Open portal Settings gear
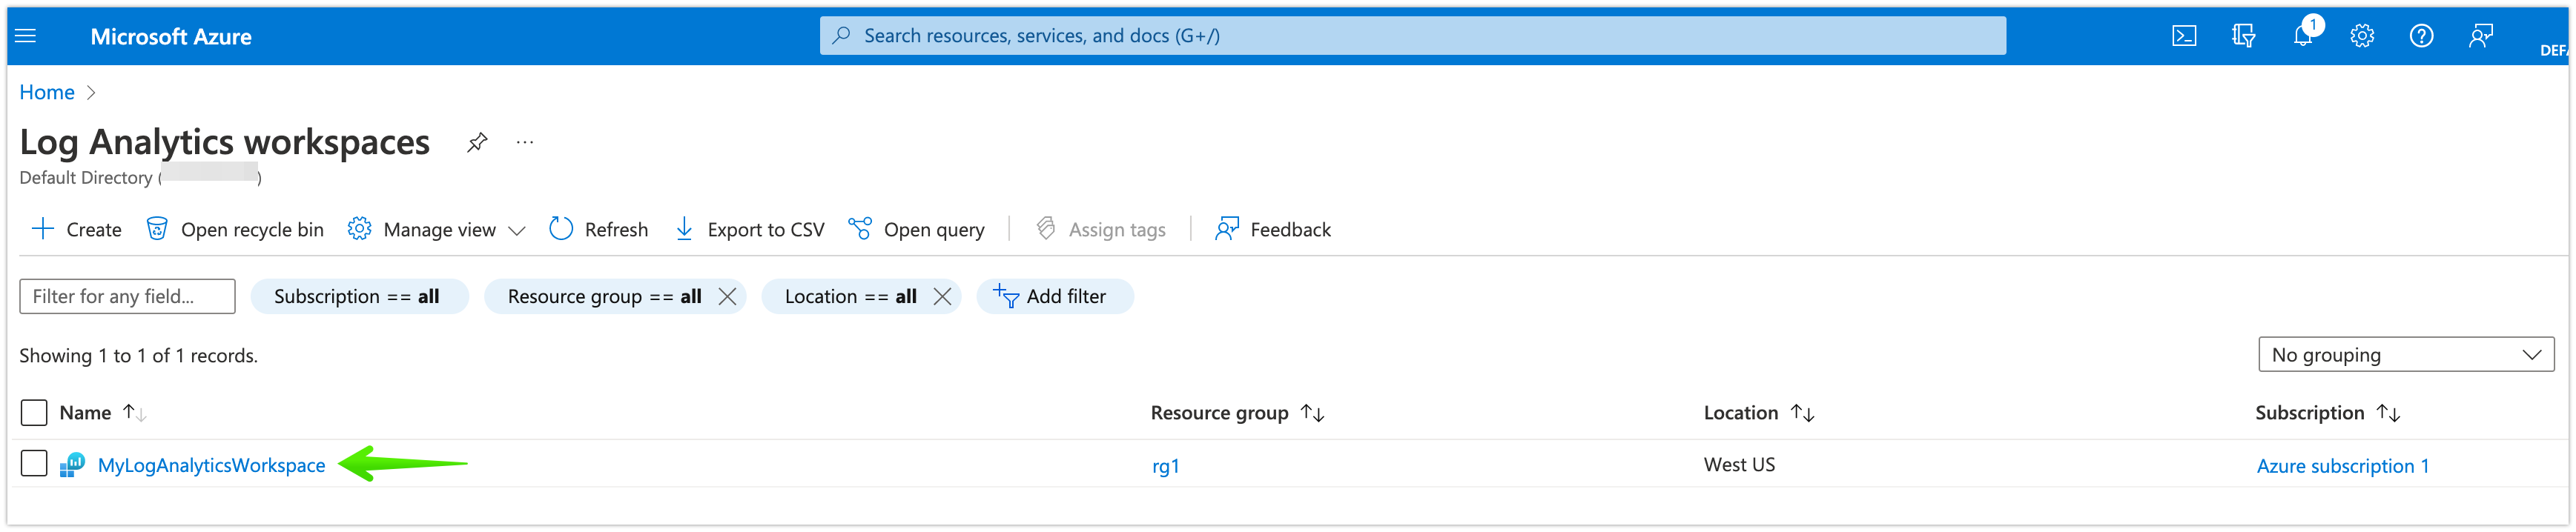This screenshot has width=2576, height=532. (x=2362, y=36)
